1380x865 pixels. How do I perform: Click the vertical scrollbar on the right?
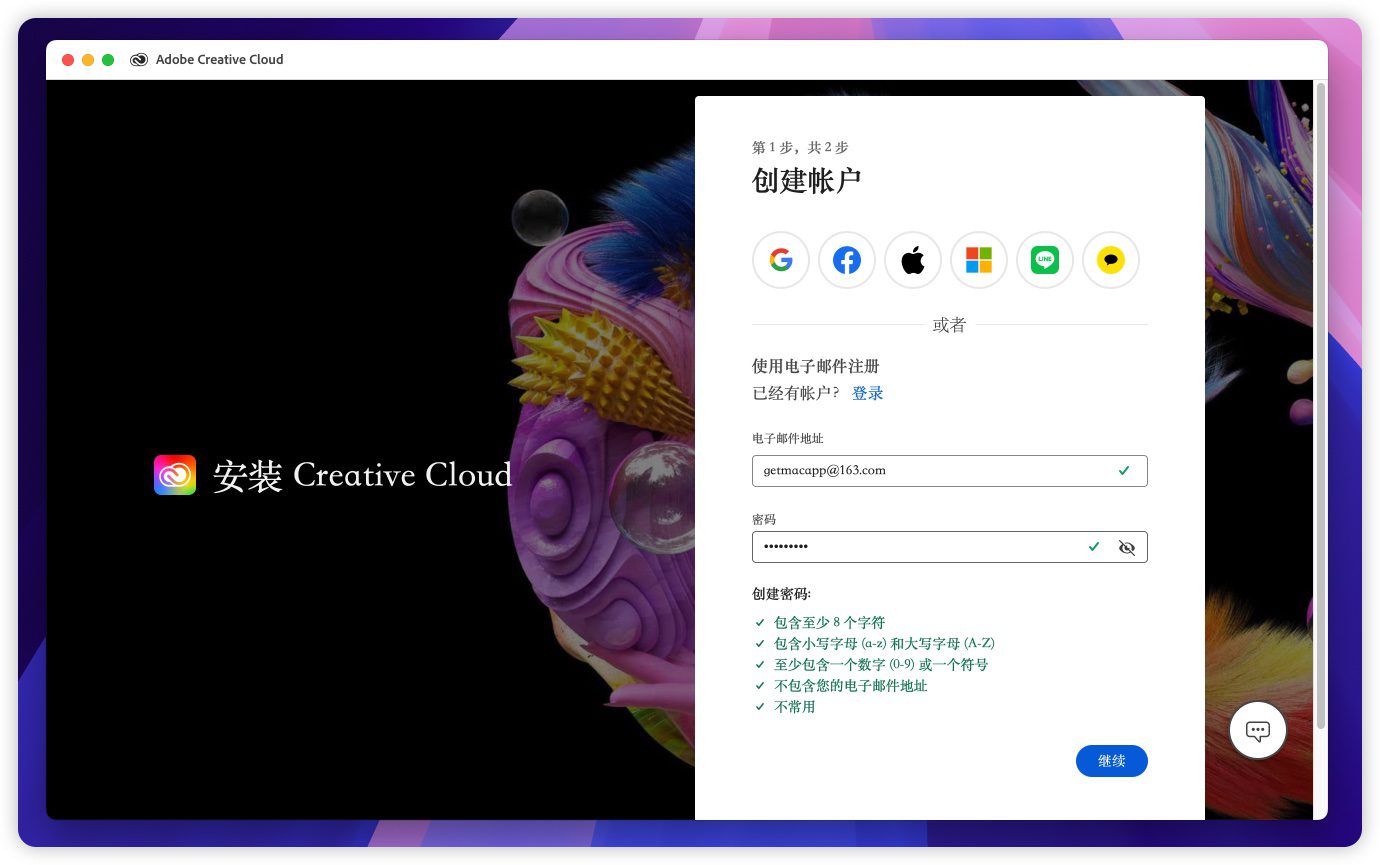[1320, 400]
